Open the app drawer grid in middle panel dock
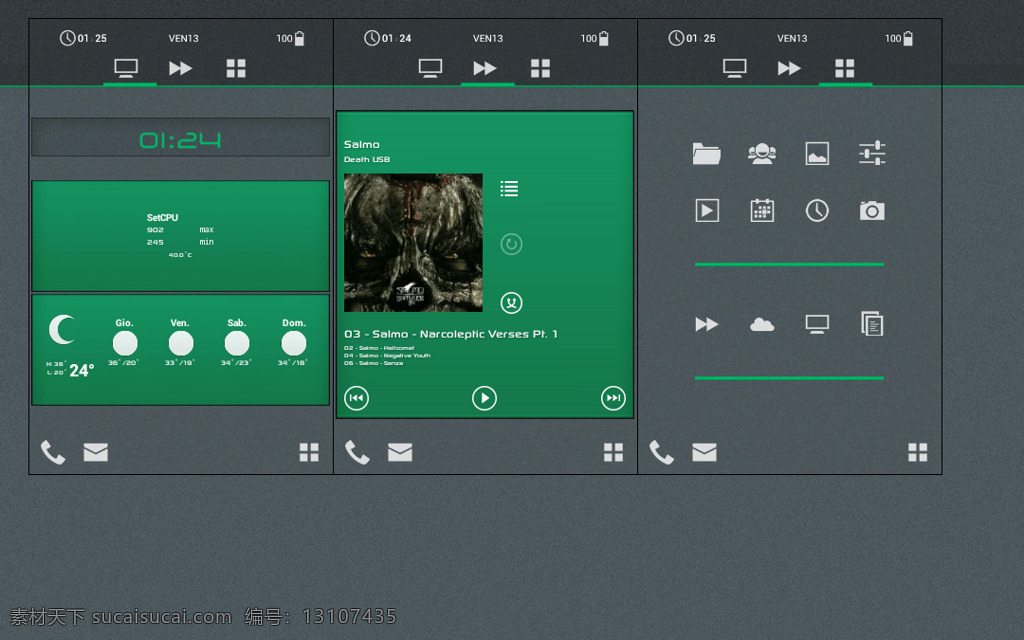Screen dimensions: 1024x640 point(613,452)
